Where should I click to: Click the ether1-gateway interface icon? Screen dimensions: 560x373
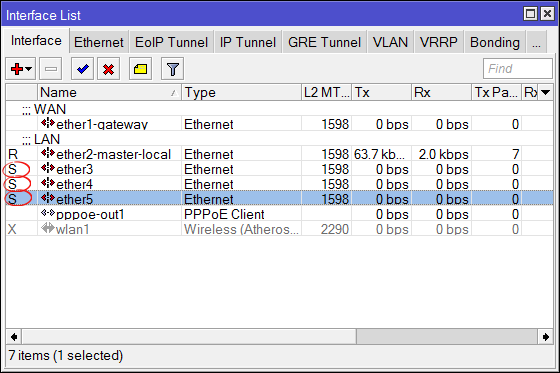tap(48, 124)
